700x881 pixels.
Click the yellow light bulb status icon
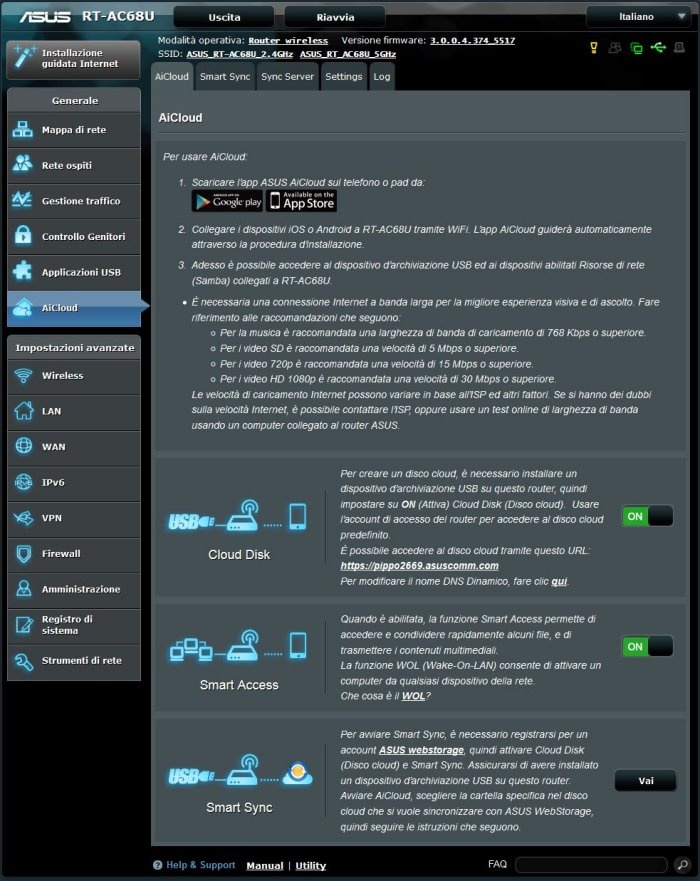tap(594, 48)
